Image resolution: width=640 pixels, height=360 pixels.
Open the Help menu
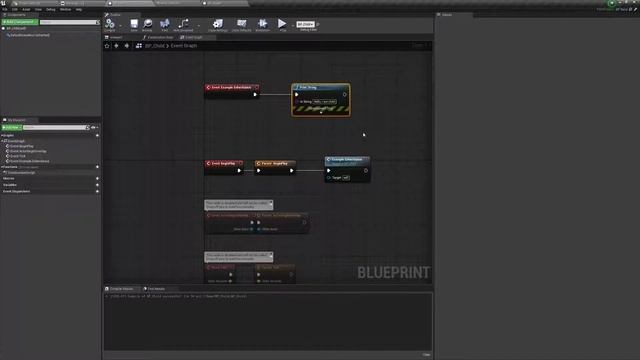pos(79,9)
